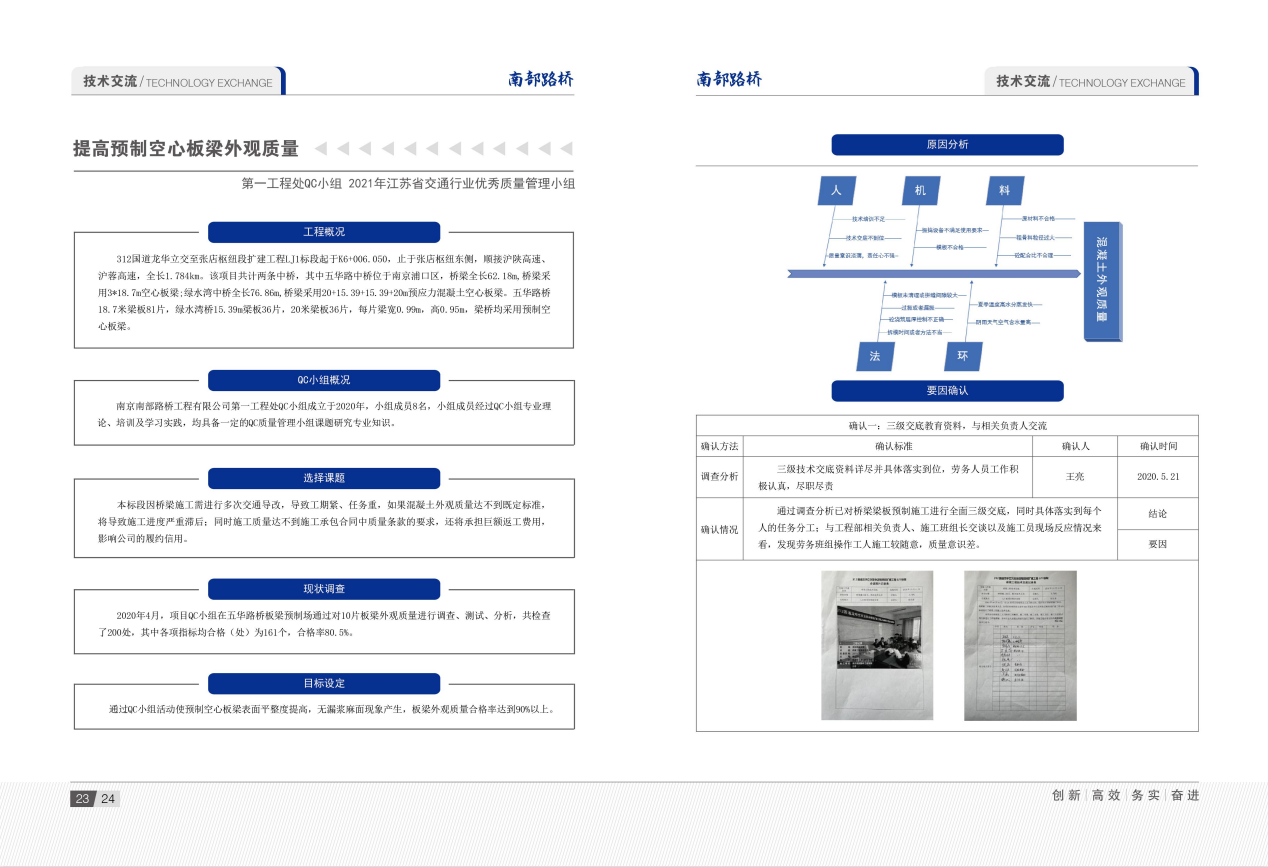Click the 混凝土外观质量 result block

click(x=1103, y=281)
